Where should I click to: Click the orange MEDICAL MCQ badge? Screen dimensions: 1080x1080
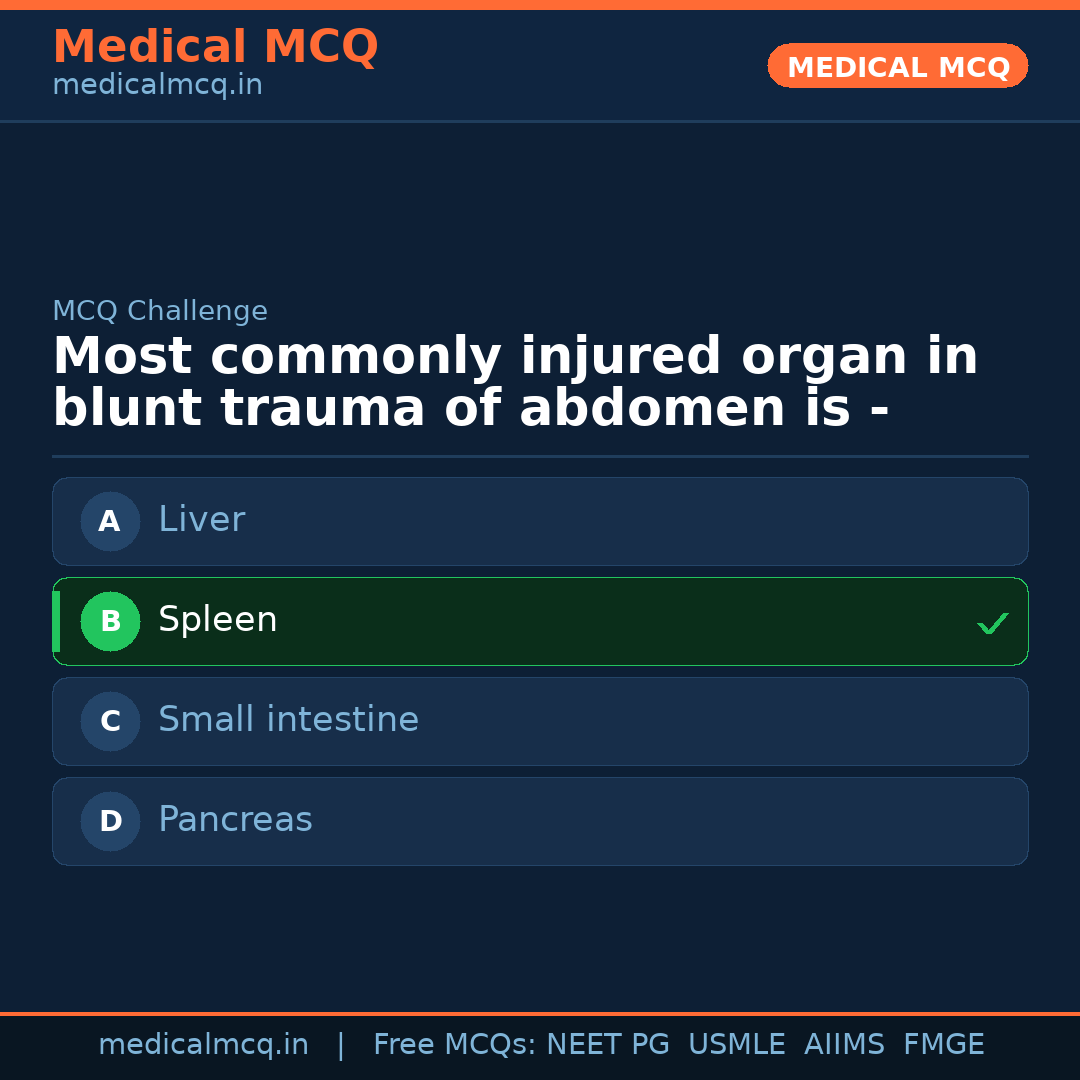897,66
